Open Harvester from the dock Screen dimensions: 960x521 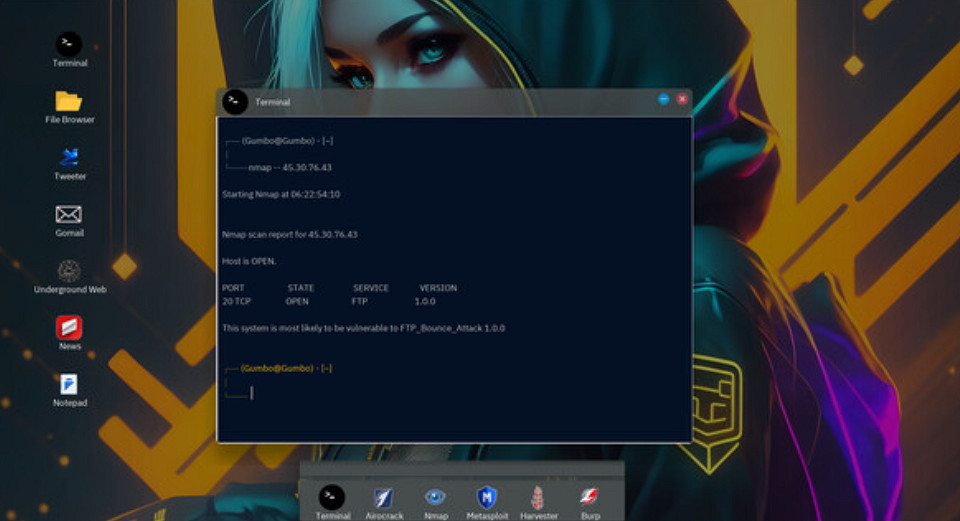tap(538, 497)
